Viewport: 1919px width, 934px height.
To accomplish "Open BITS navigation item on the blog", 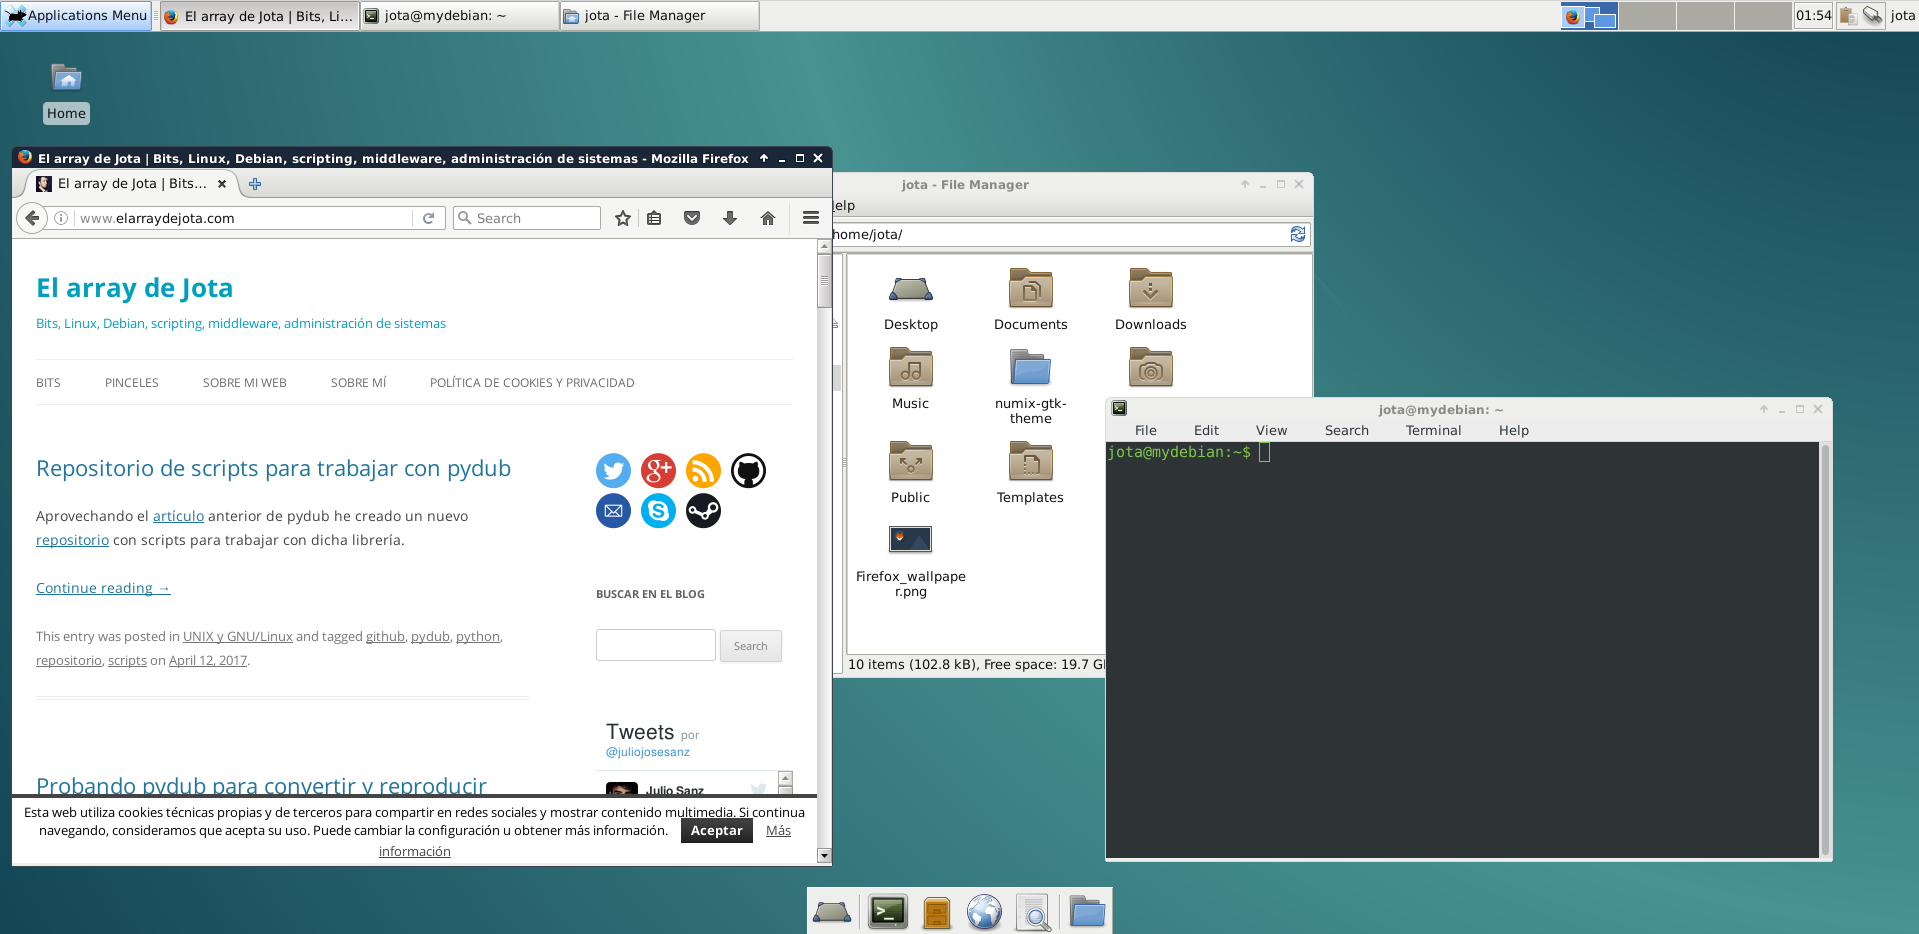I will [x=48, y=383].
